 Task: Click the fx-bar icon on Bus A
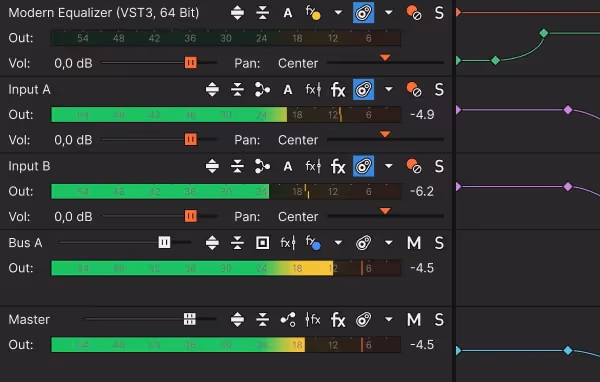tap(288, 243)
